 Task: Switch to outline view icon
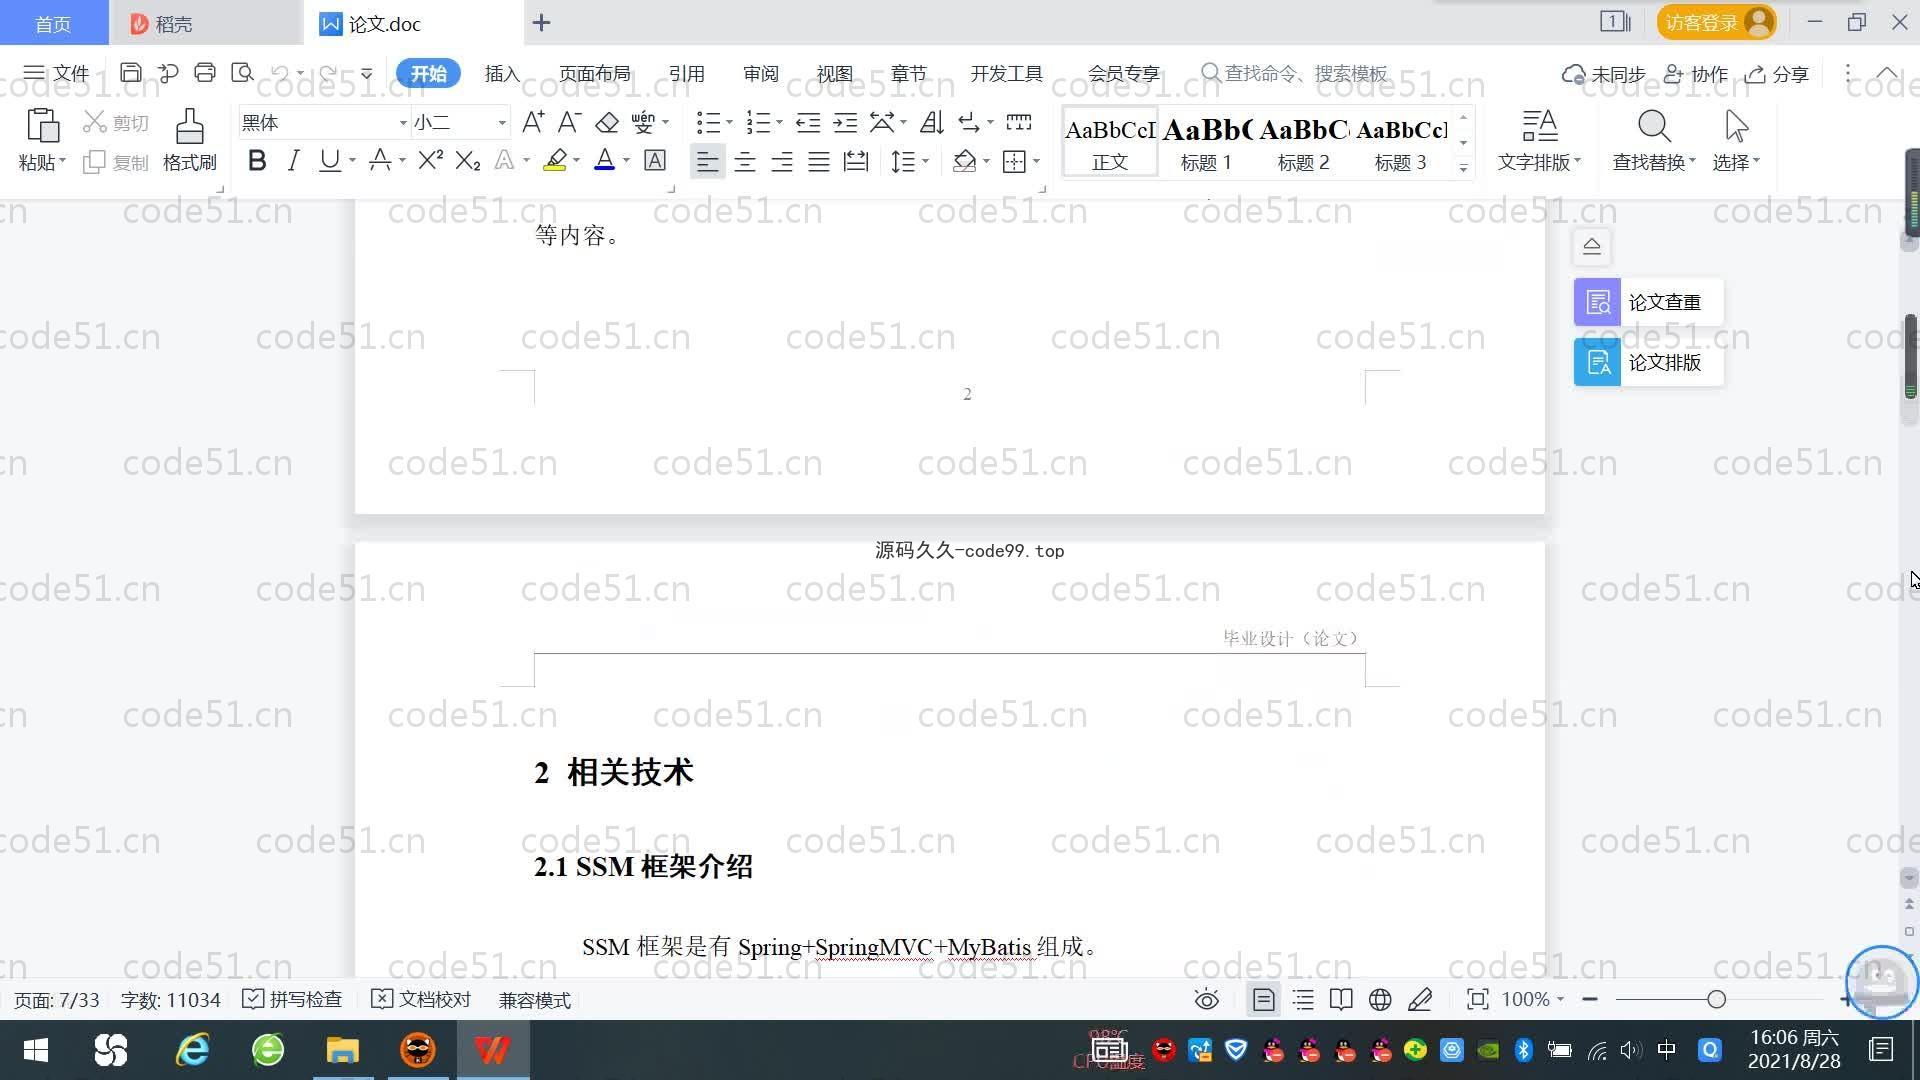pyautogui.click(x=1303, y=1000)
